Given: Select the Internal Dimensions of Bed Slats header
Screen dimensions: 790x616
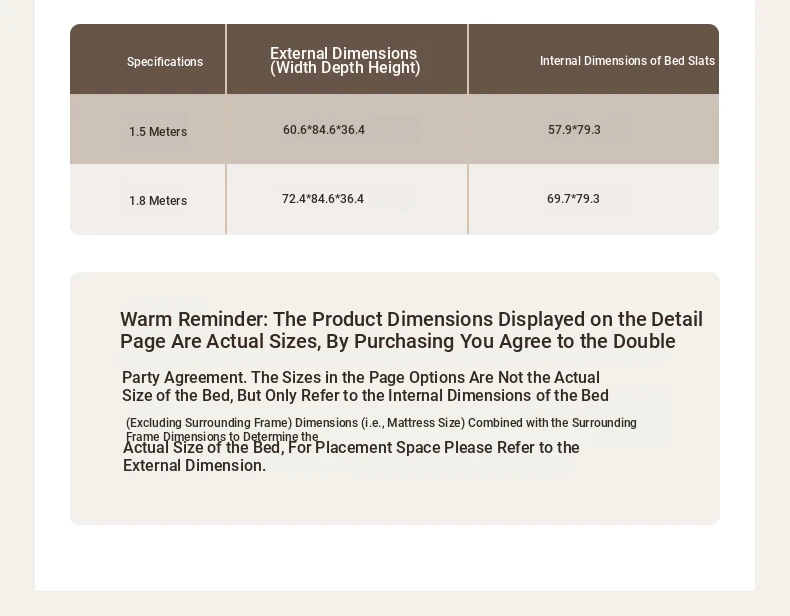Looking at the screenshot, I should (x=627, y=61).
